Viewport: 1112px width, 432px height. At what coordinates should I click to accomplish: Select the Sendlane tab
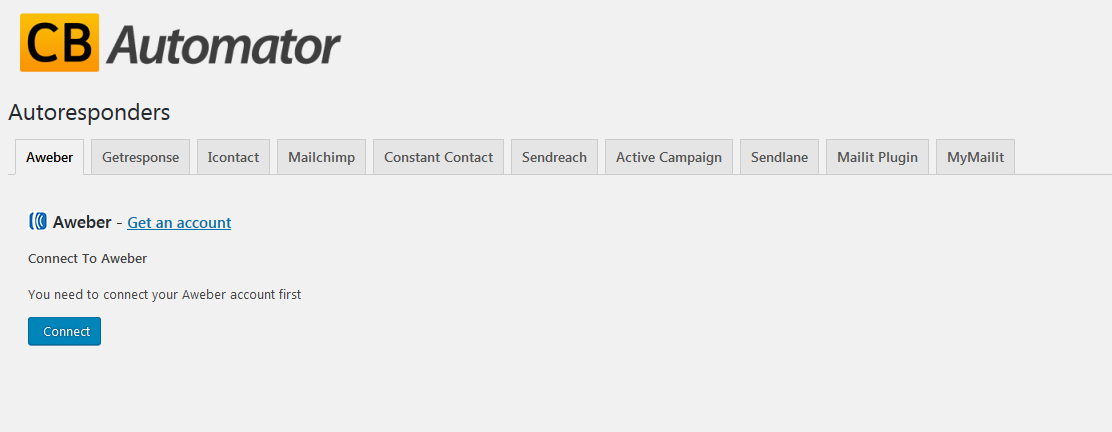pos(779,157)
